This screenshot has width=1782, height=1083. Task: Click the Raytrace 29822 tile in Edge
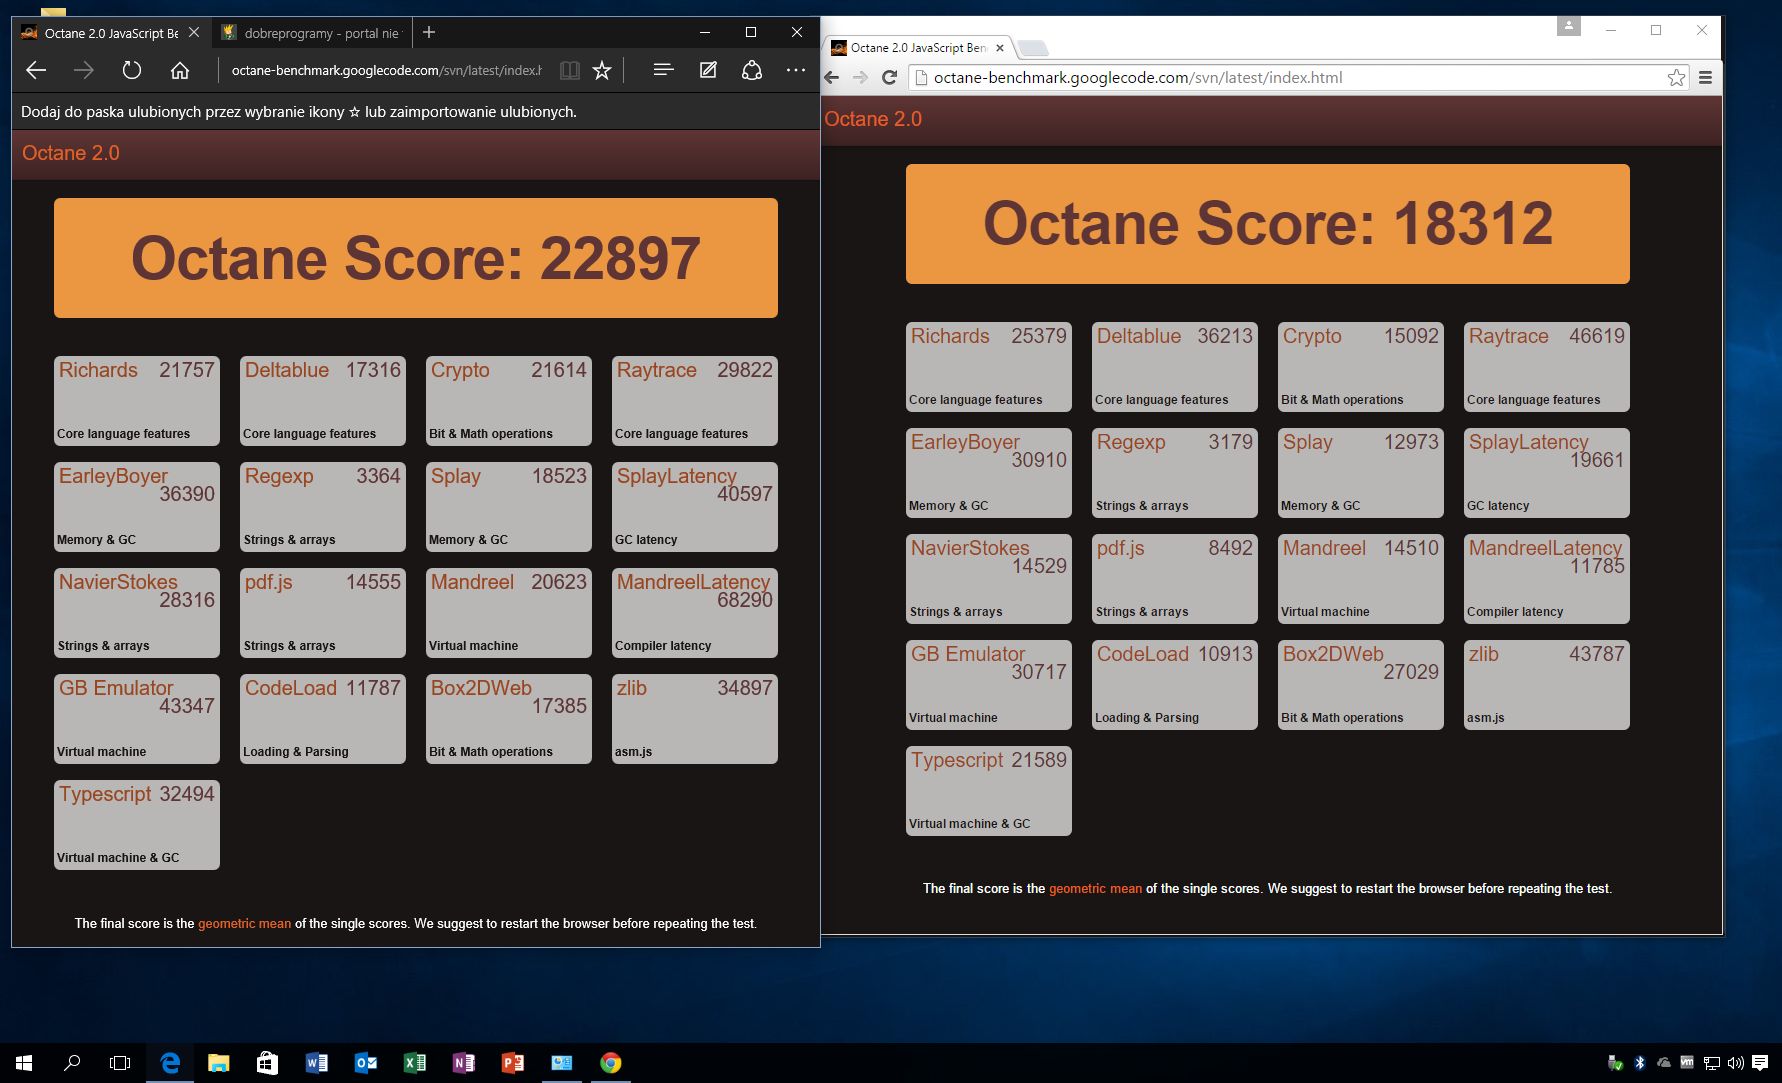pos(695,401)
